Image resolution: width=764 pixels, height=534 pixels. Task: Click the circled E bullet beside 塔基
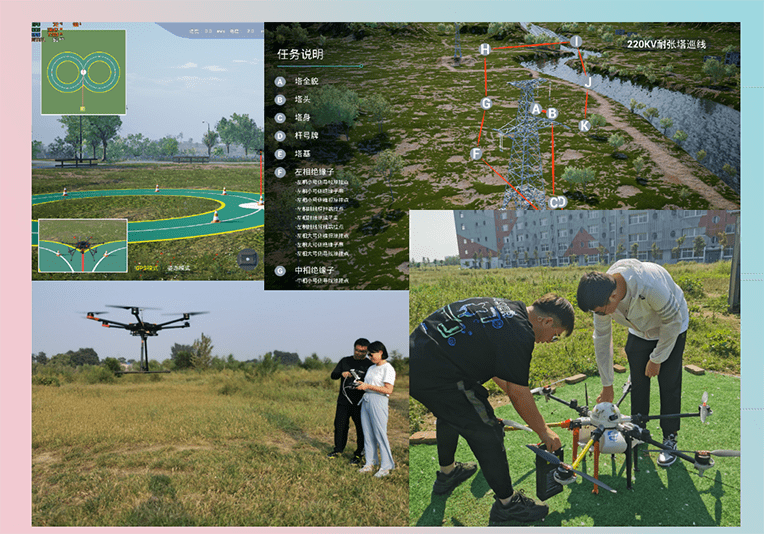[280, 154]
